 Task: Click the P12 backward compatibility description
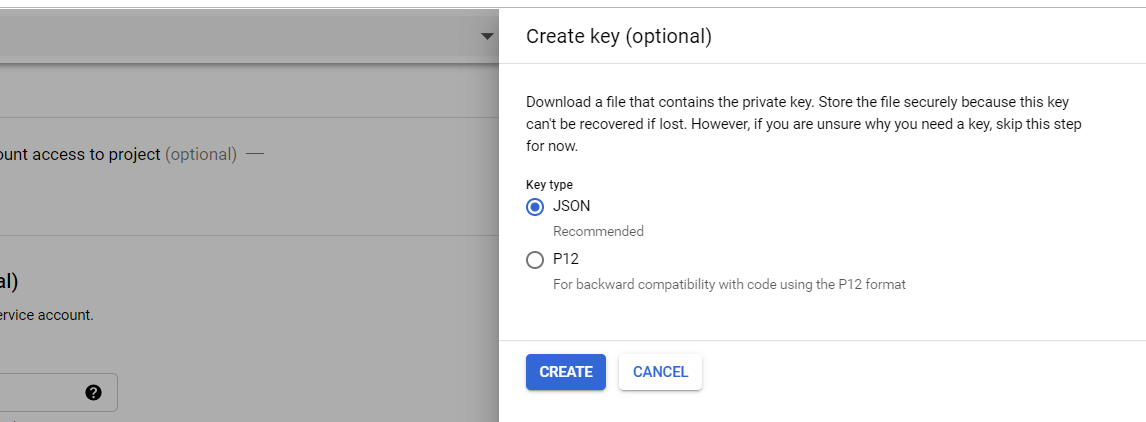click(729, 284)
